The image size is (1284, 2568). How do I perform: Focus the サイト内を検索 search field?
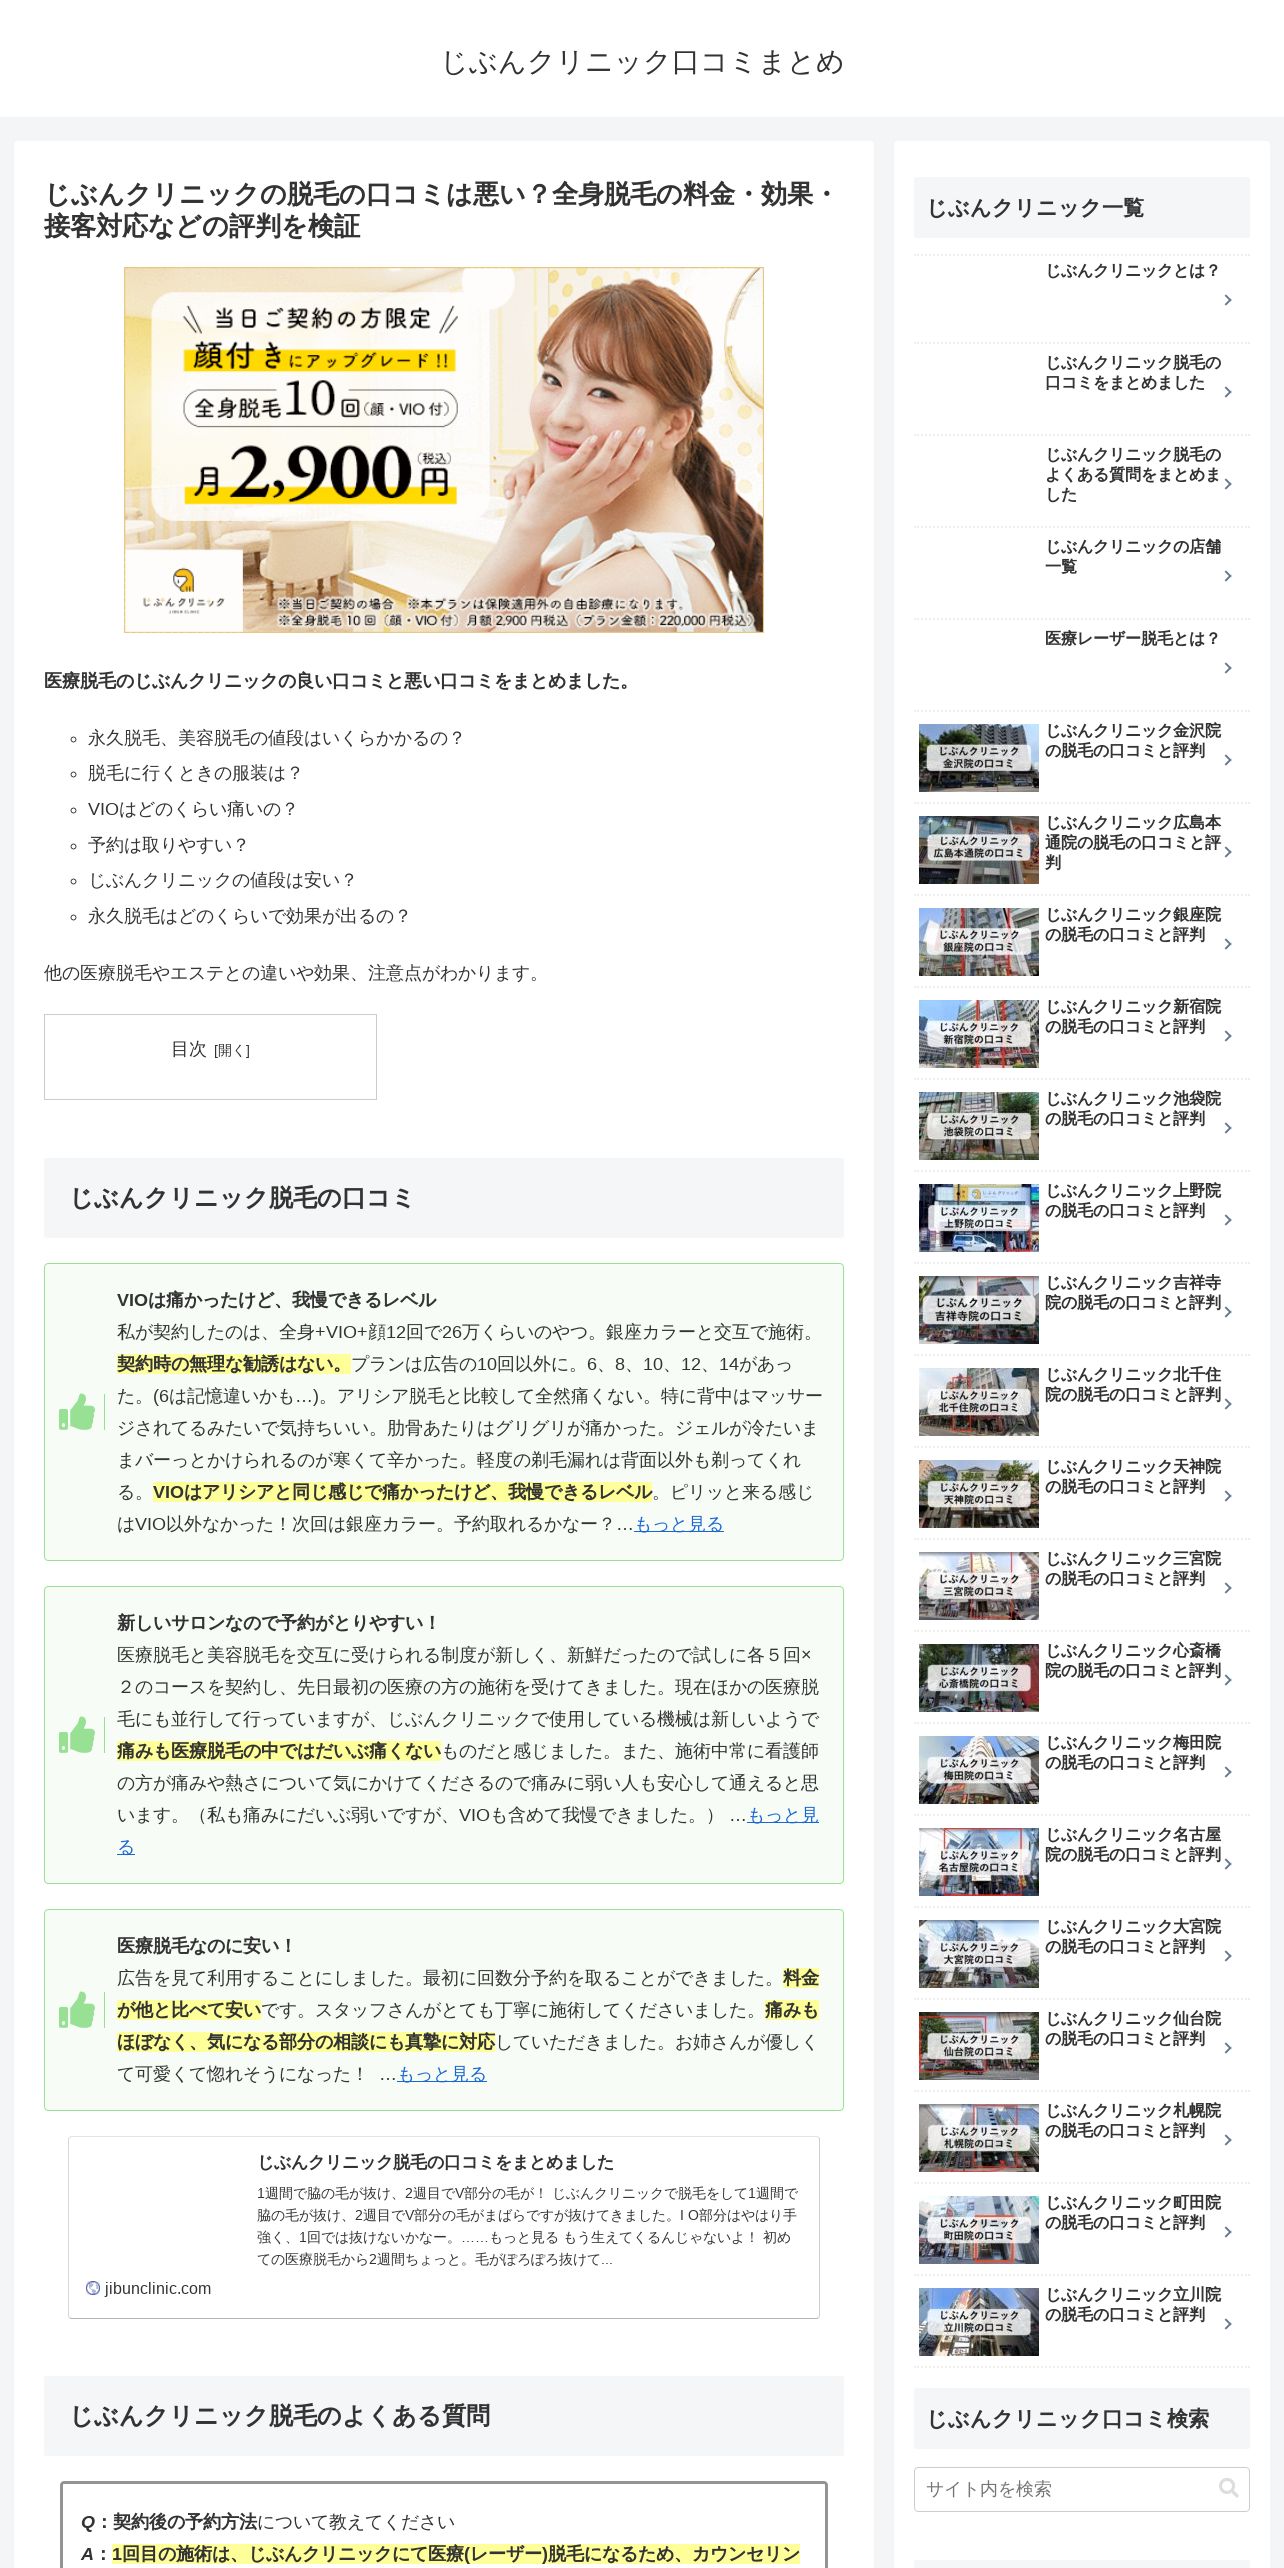pyautogui.click(x=1081, y=2489)
